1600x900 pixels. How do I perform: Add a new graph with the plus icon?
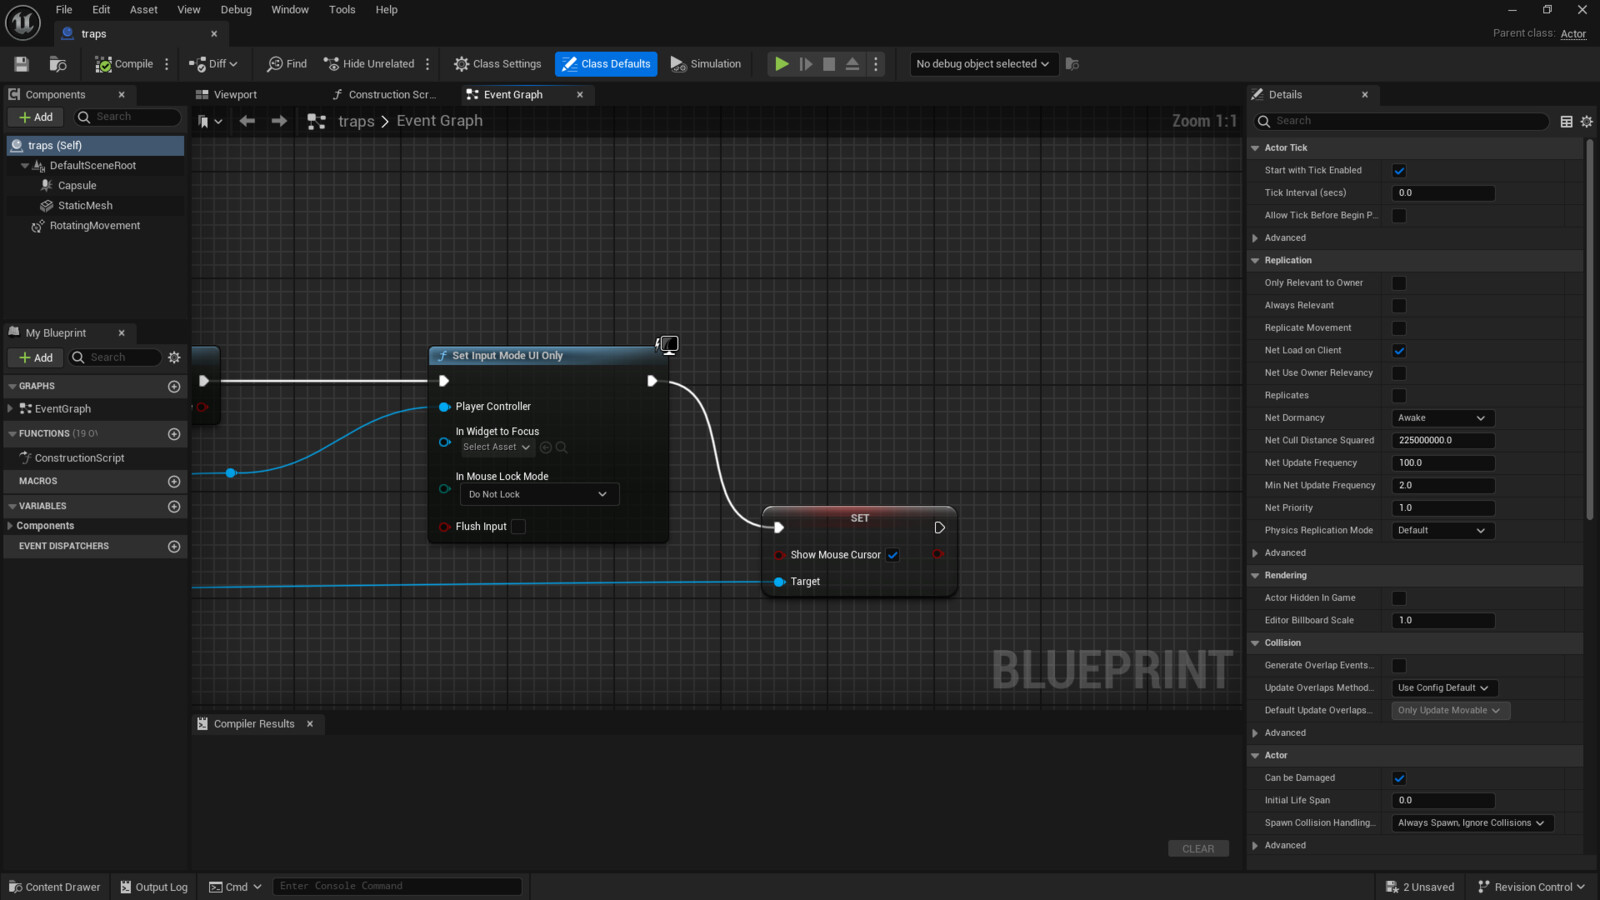point(174,386)
